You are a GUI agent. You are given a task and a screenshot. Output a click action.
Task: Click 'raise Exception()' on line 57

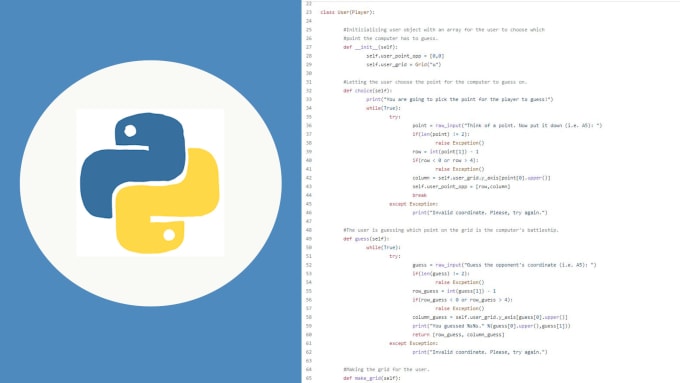tap(460, 308)
